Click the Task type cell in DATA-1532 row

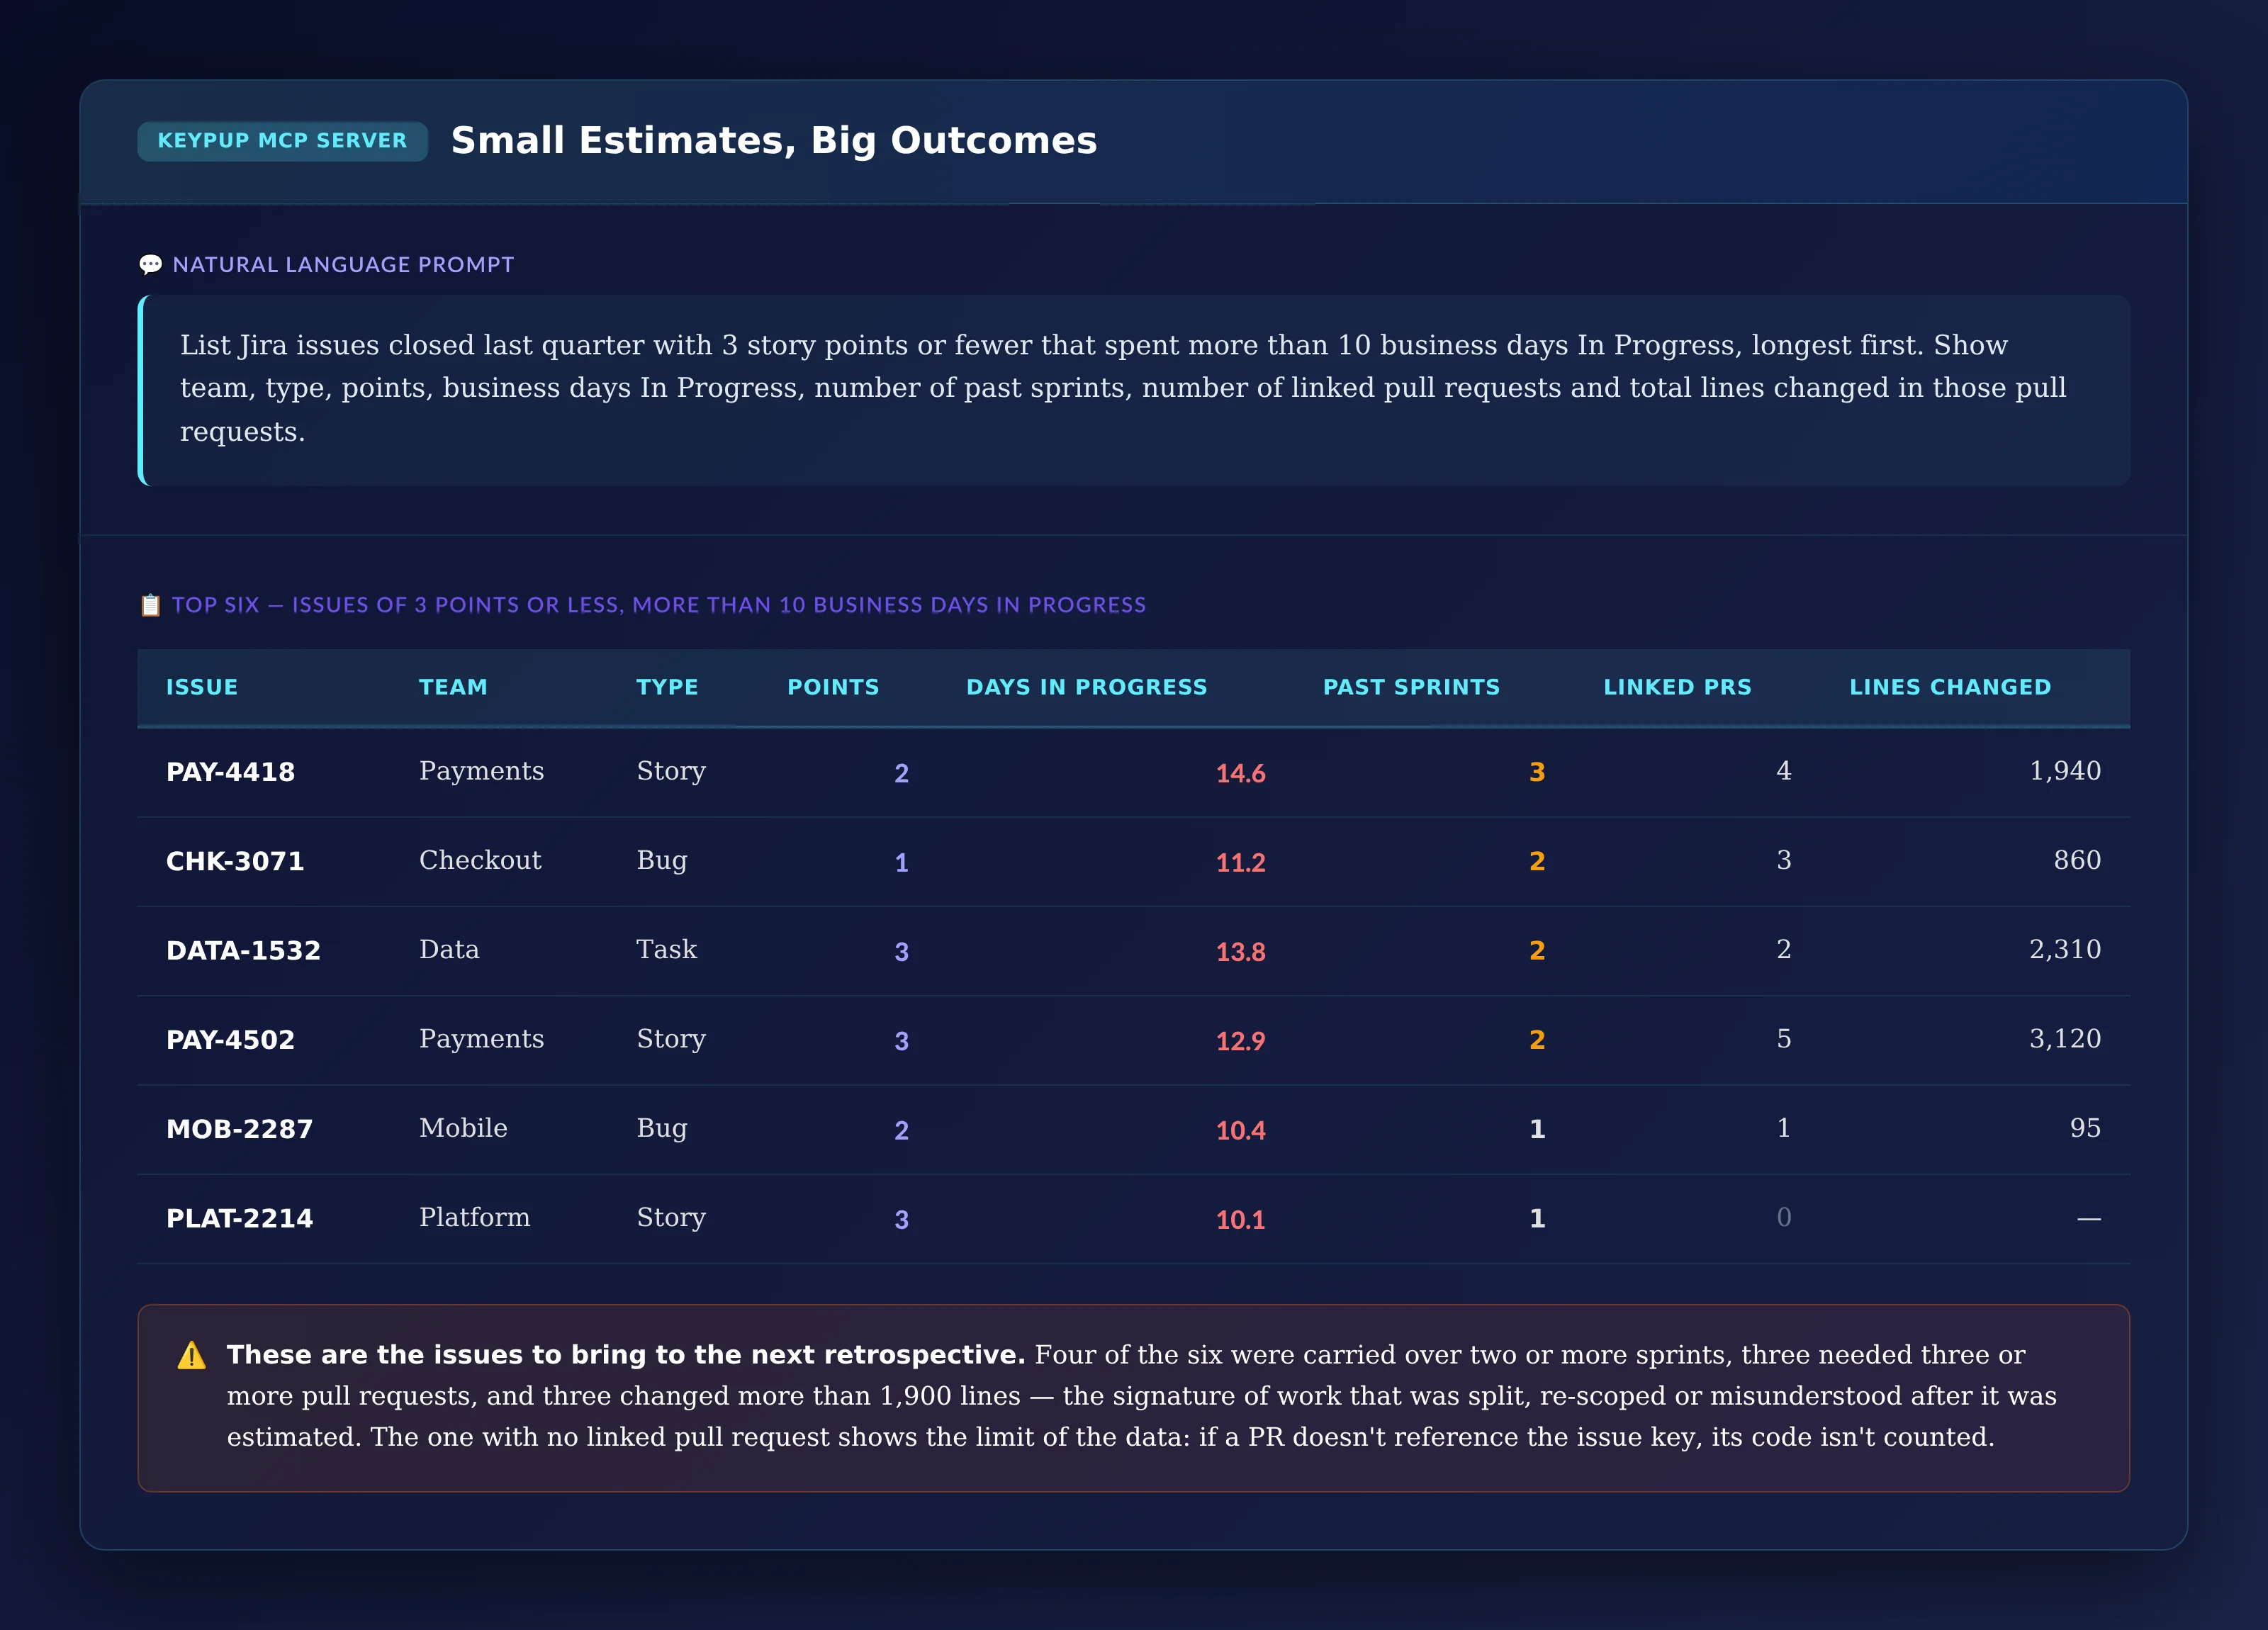click(x=666, y=949)
